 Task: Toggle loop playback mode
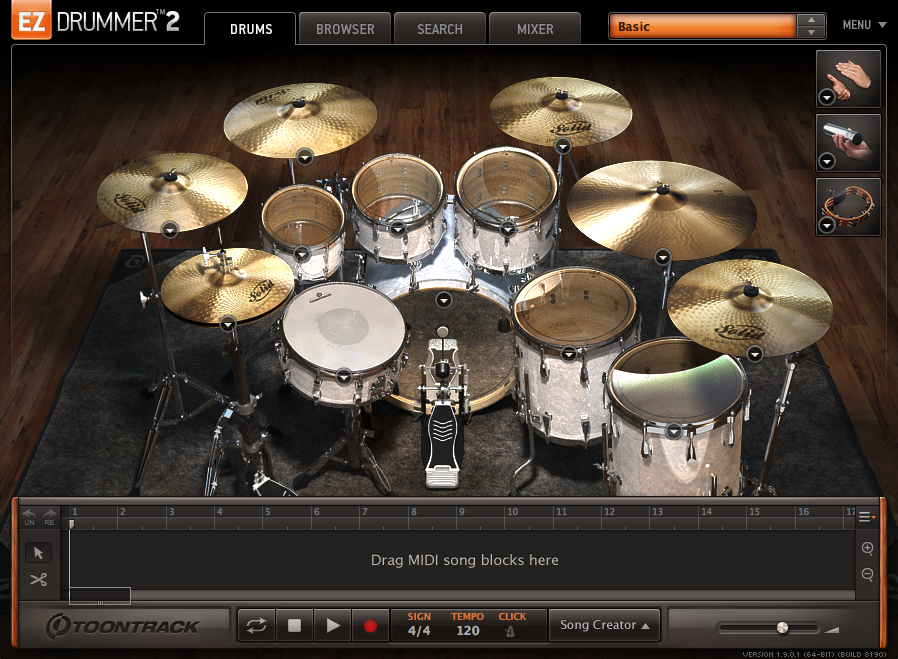256,624
